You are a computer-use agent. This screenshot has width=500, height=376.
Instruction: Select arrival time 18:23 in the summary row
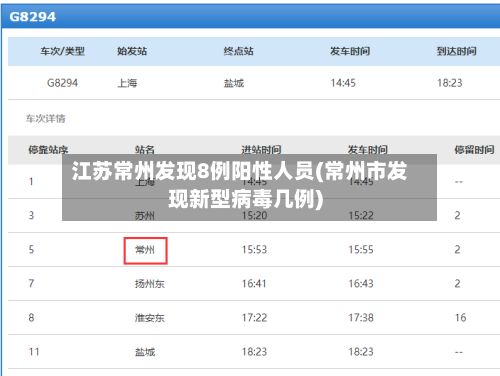click(x=450, y=83)
